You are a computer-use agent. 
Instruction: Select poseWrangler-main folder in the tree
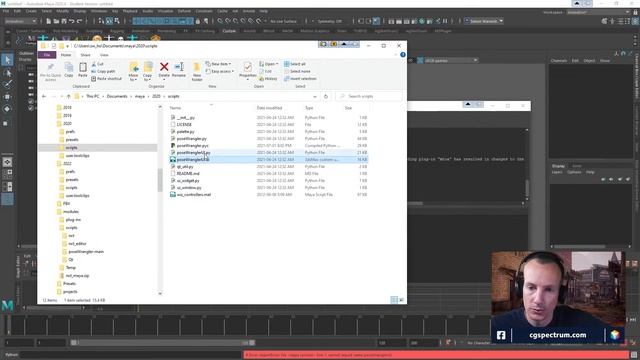[86, 251]
